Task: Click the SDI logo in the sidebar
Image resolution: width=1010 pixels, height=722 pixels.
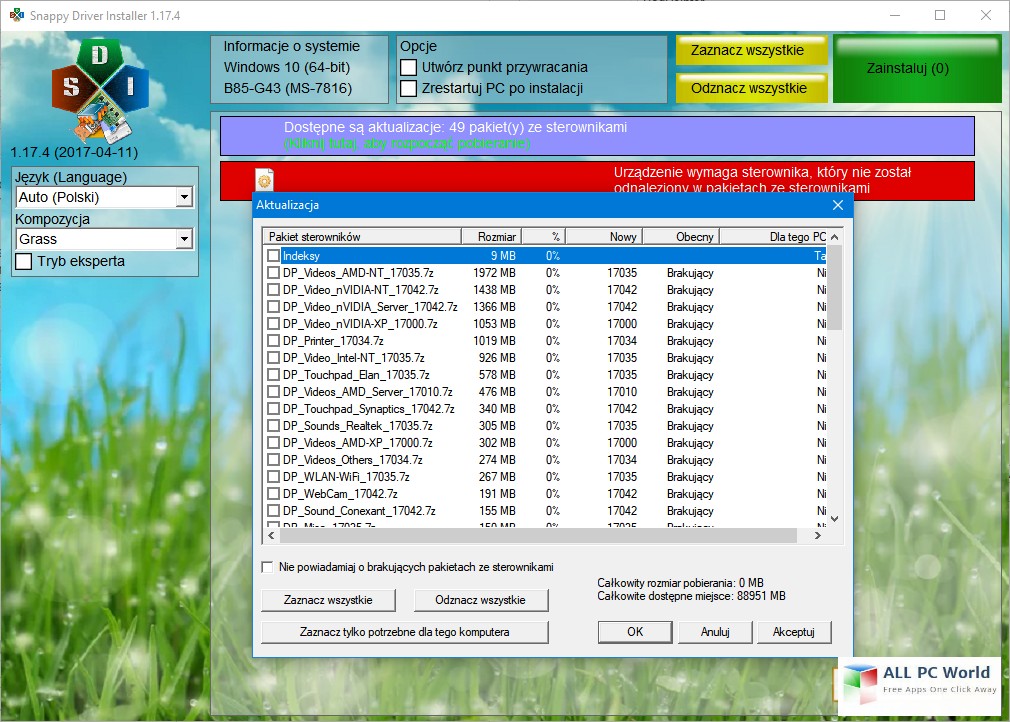Action: pyautogui.click(x=100, y=90)
